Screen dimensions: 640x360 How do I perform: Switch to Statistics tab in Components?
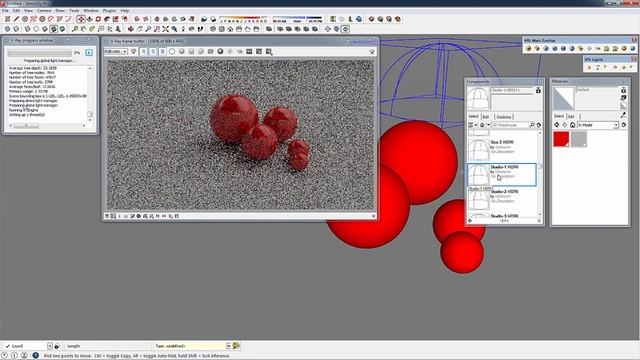pos(504,117)
